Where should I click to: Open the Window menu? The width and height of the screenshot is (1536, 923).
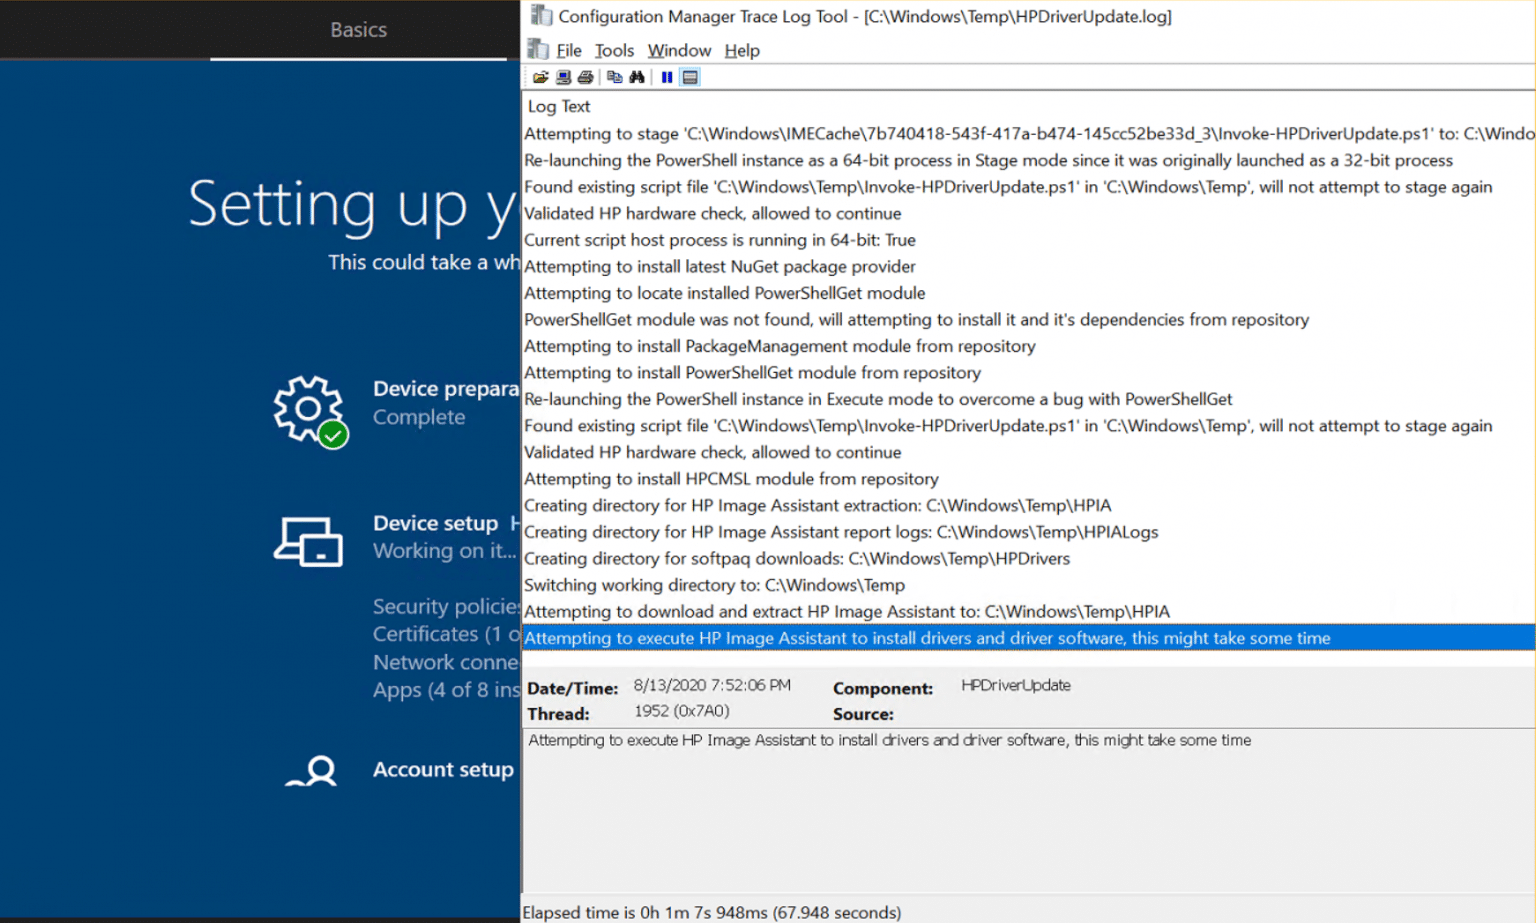(x=679, y=50)
